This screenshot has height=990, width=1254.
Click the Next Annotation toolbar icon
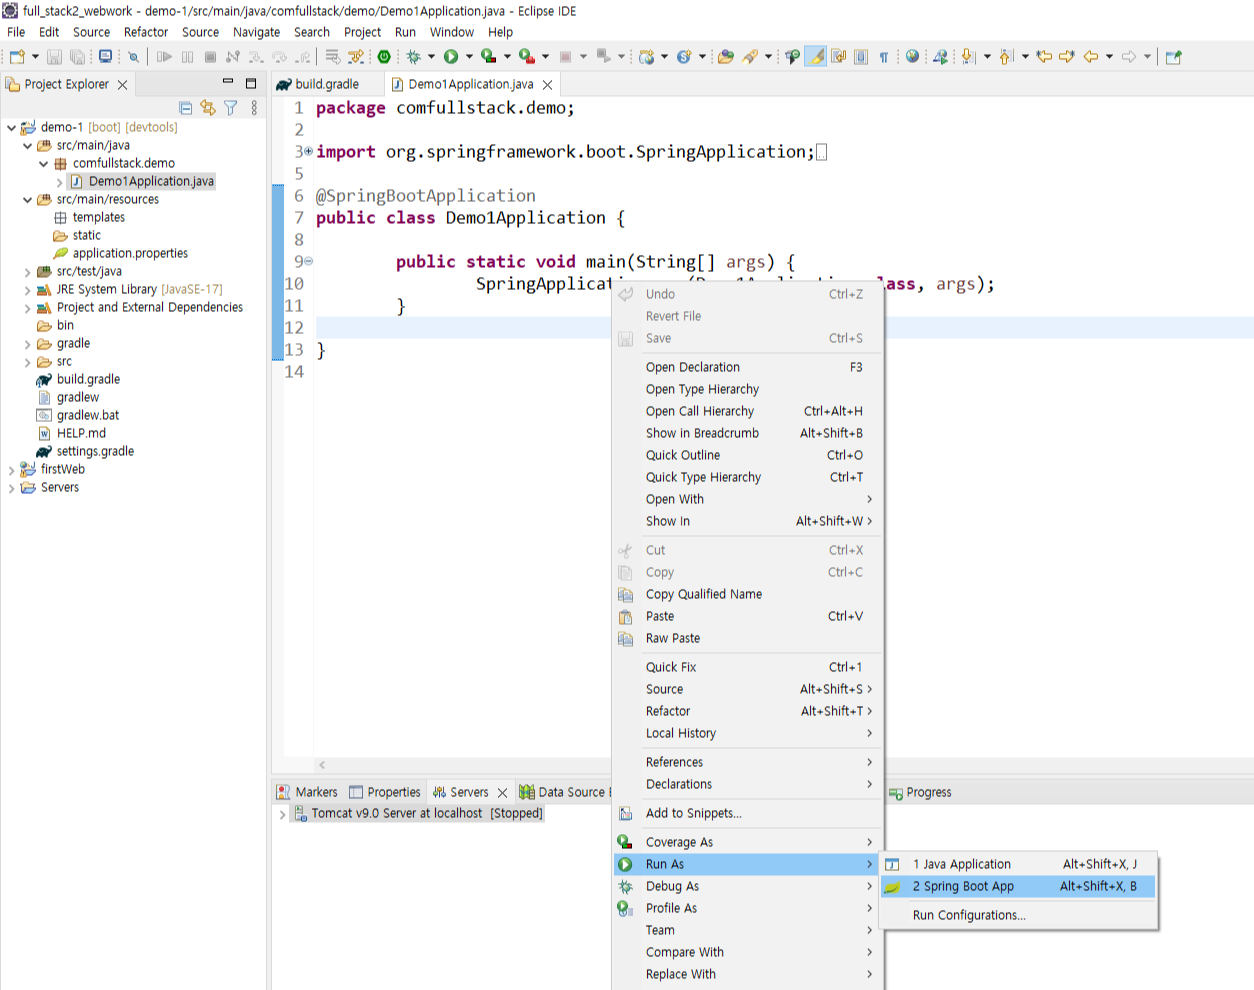(968, 57)
